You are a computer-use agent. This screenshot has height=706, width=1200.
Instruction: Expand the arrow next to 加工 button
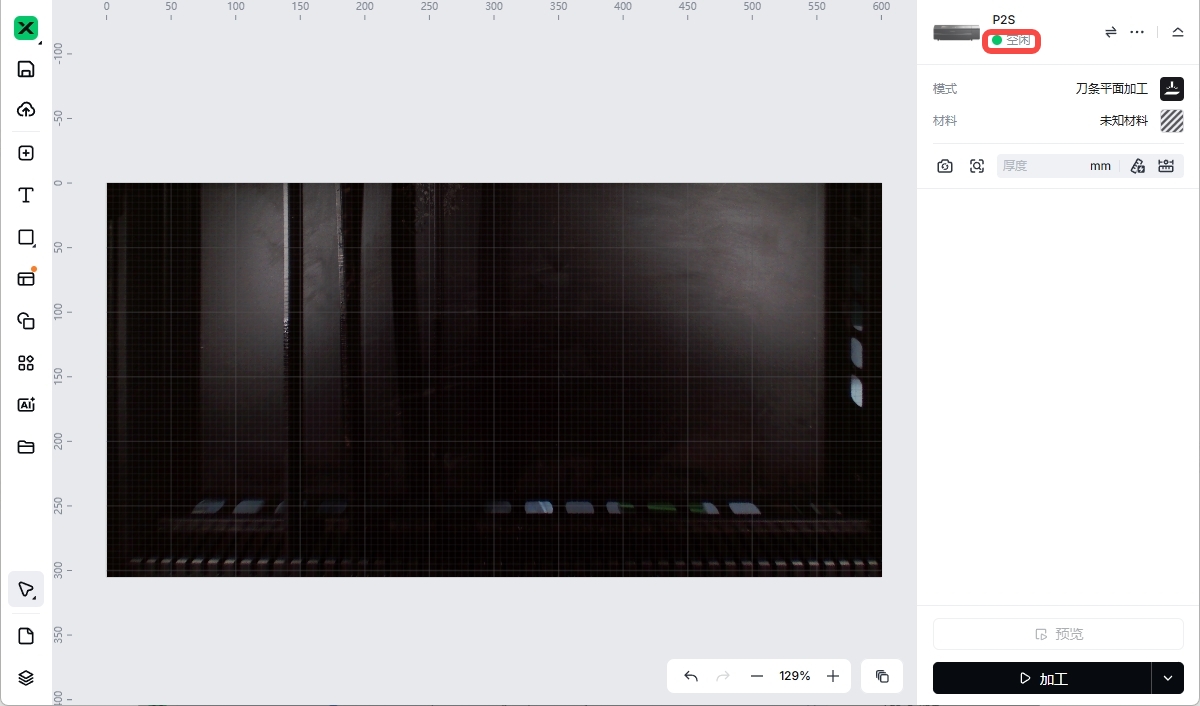pos(1167,678)
